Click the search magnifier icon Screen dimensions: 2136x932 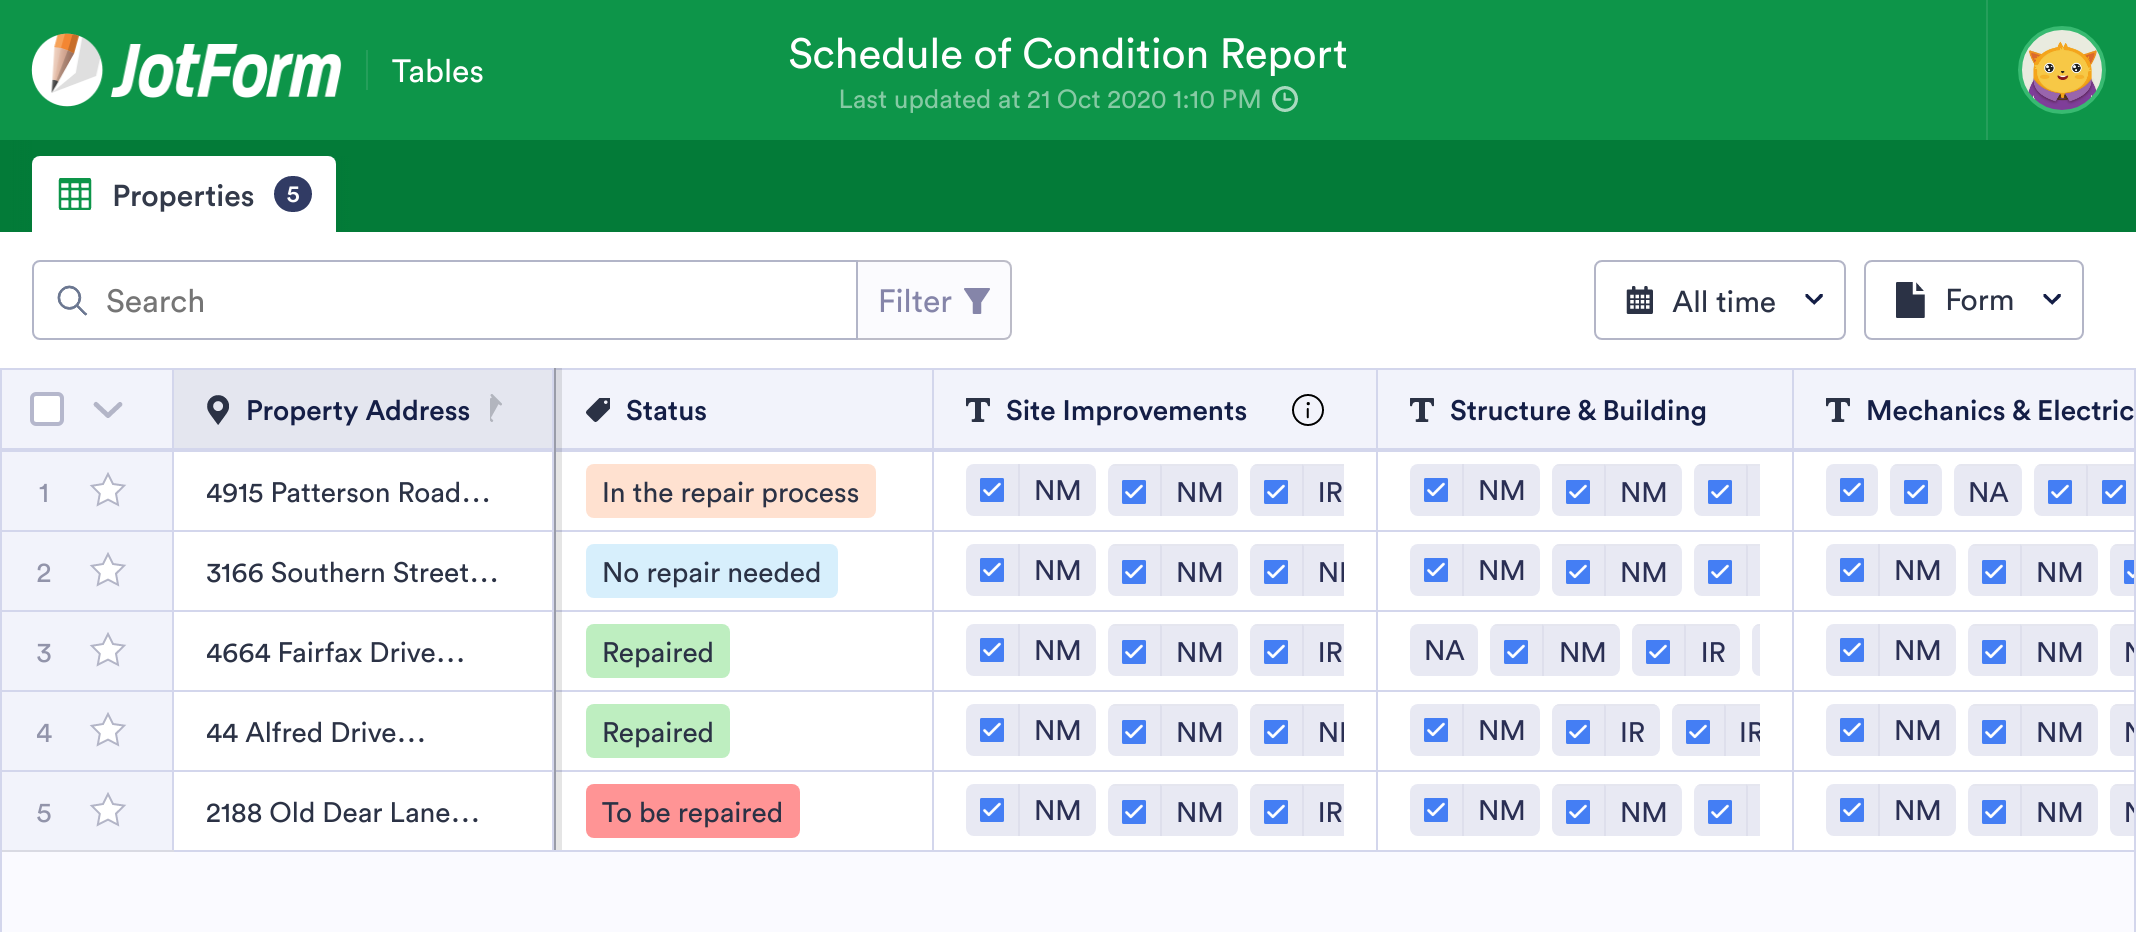click(71, 300)
